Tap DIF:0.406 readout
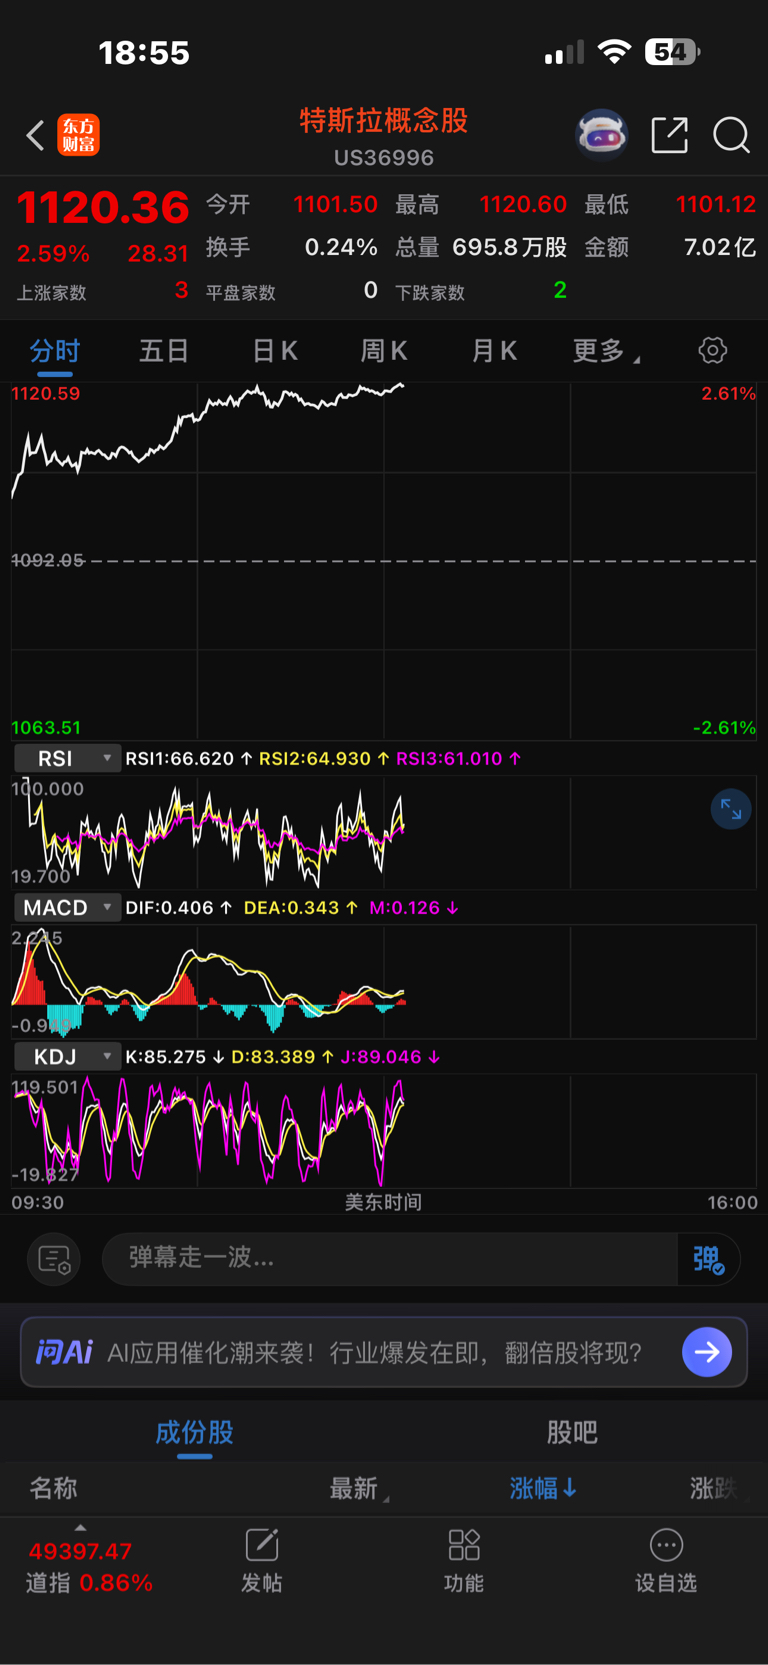 pyautogui.click(x=178, y=908)
